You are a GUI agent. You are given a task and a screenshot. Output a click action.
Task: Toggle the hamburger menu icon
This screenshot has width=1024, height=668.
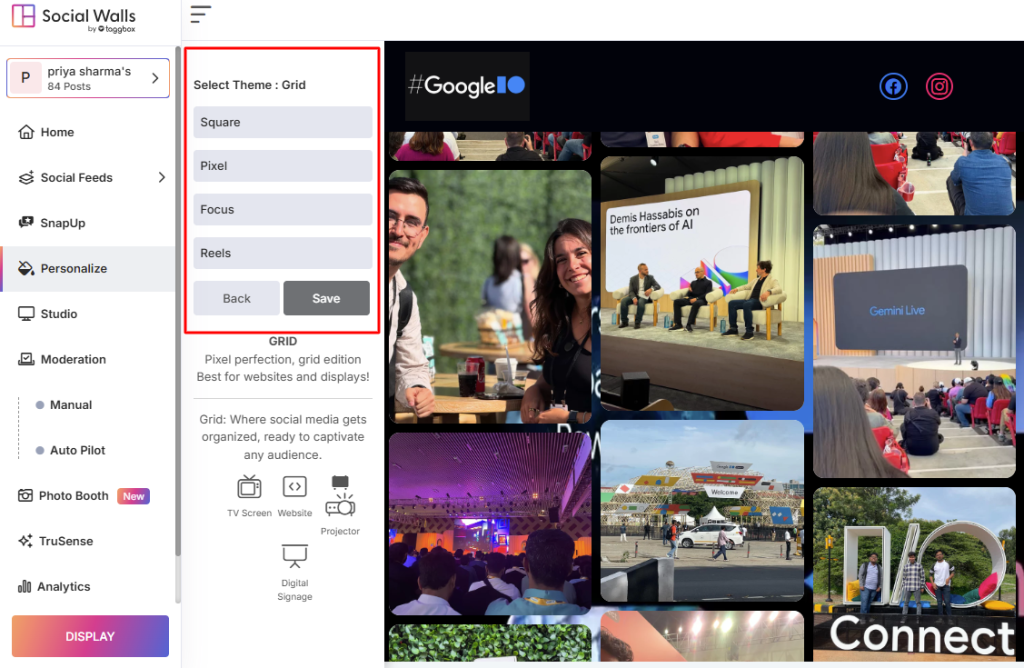click(201, 14)
